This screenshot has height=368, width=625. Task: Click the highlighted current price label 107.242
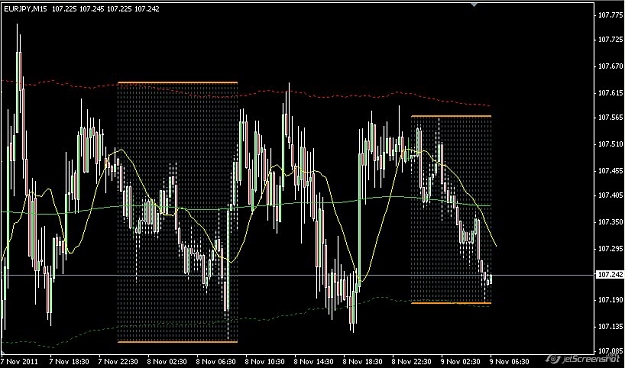pos(609,275)
